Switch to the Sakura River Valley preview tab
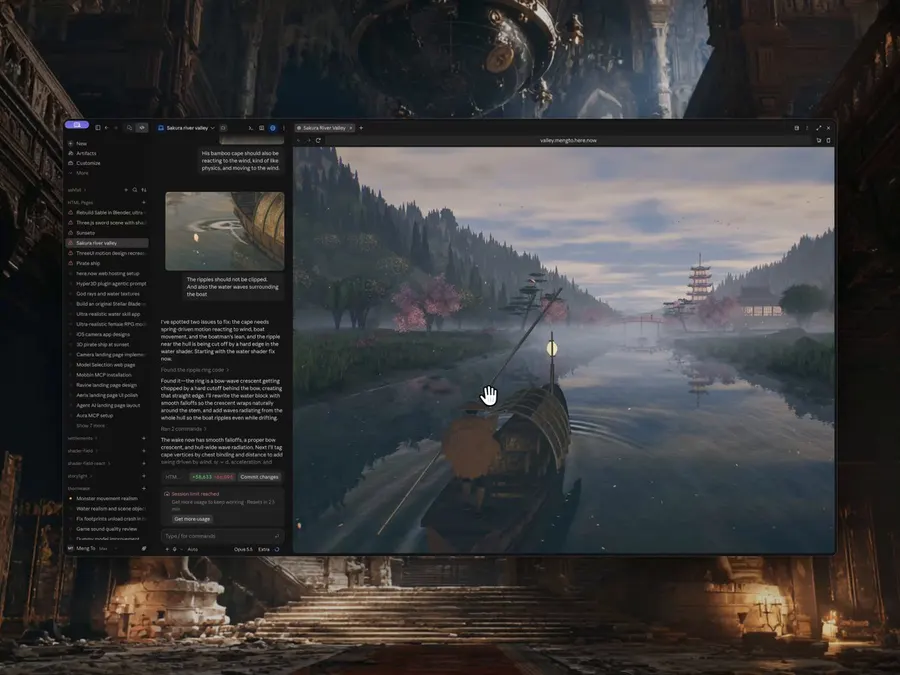Image resolution: width=900 pixels, height=675 pixels. click(x=324, y=128)
